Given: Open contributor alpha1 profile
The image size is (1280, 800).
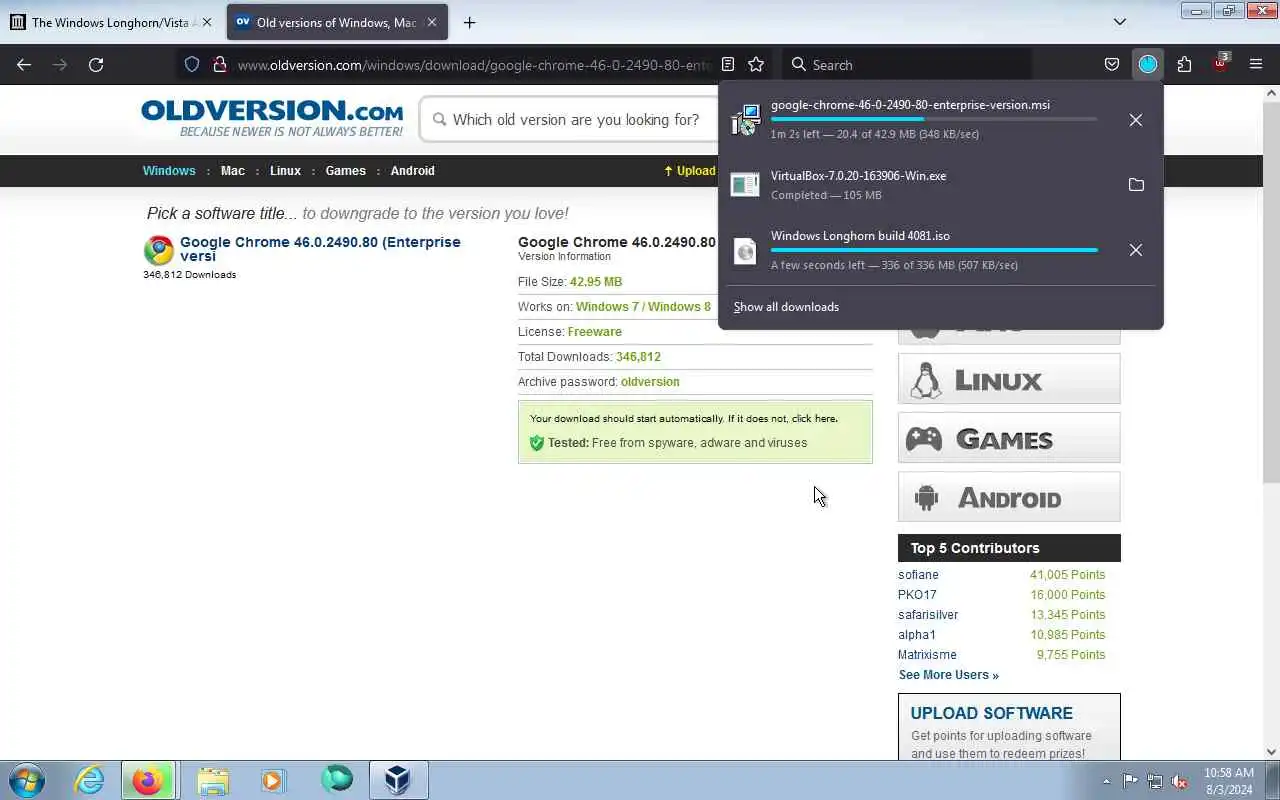Looking at the screenshot, I should pyautogui.click(x=917, y=635).
